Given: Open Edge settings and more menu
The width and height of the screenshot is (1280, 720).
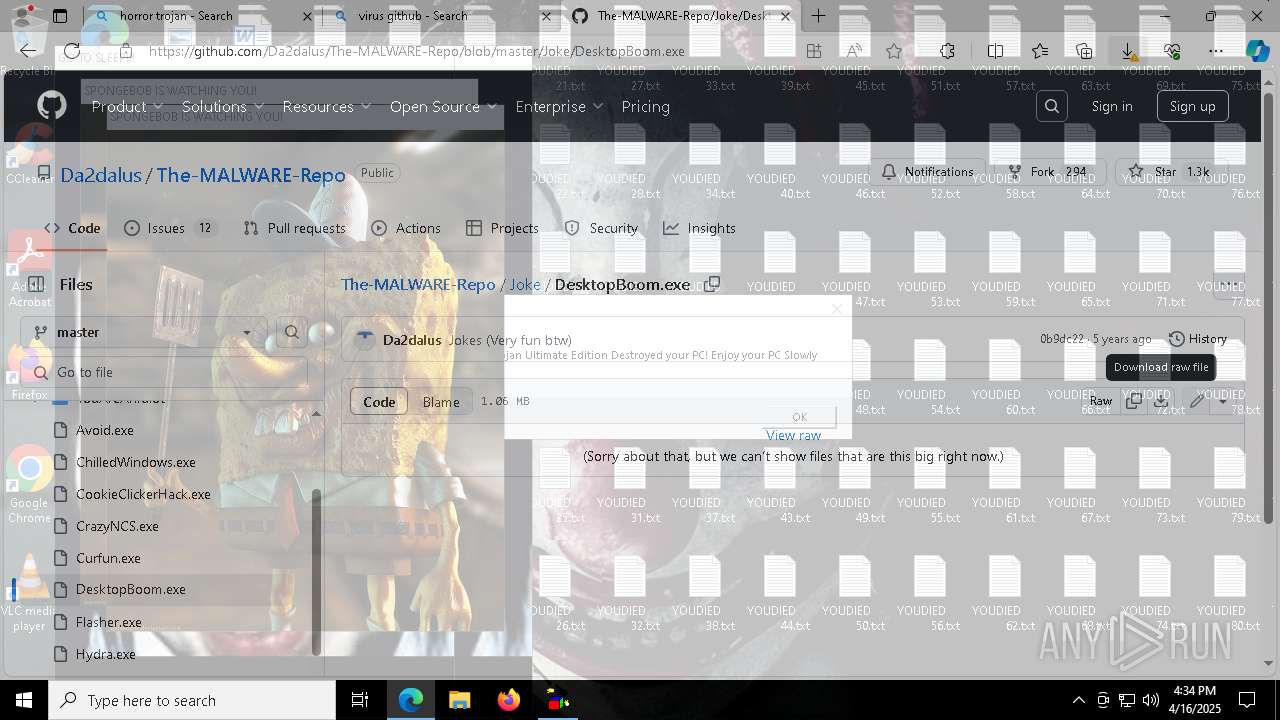Looking at the screenshot, I should 1216,51.
